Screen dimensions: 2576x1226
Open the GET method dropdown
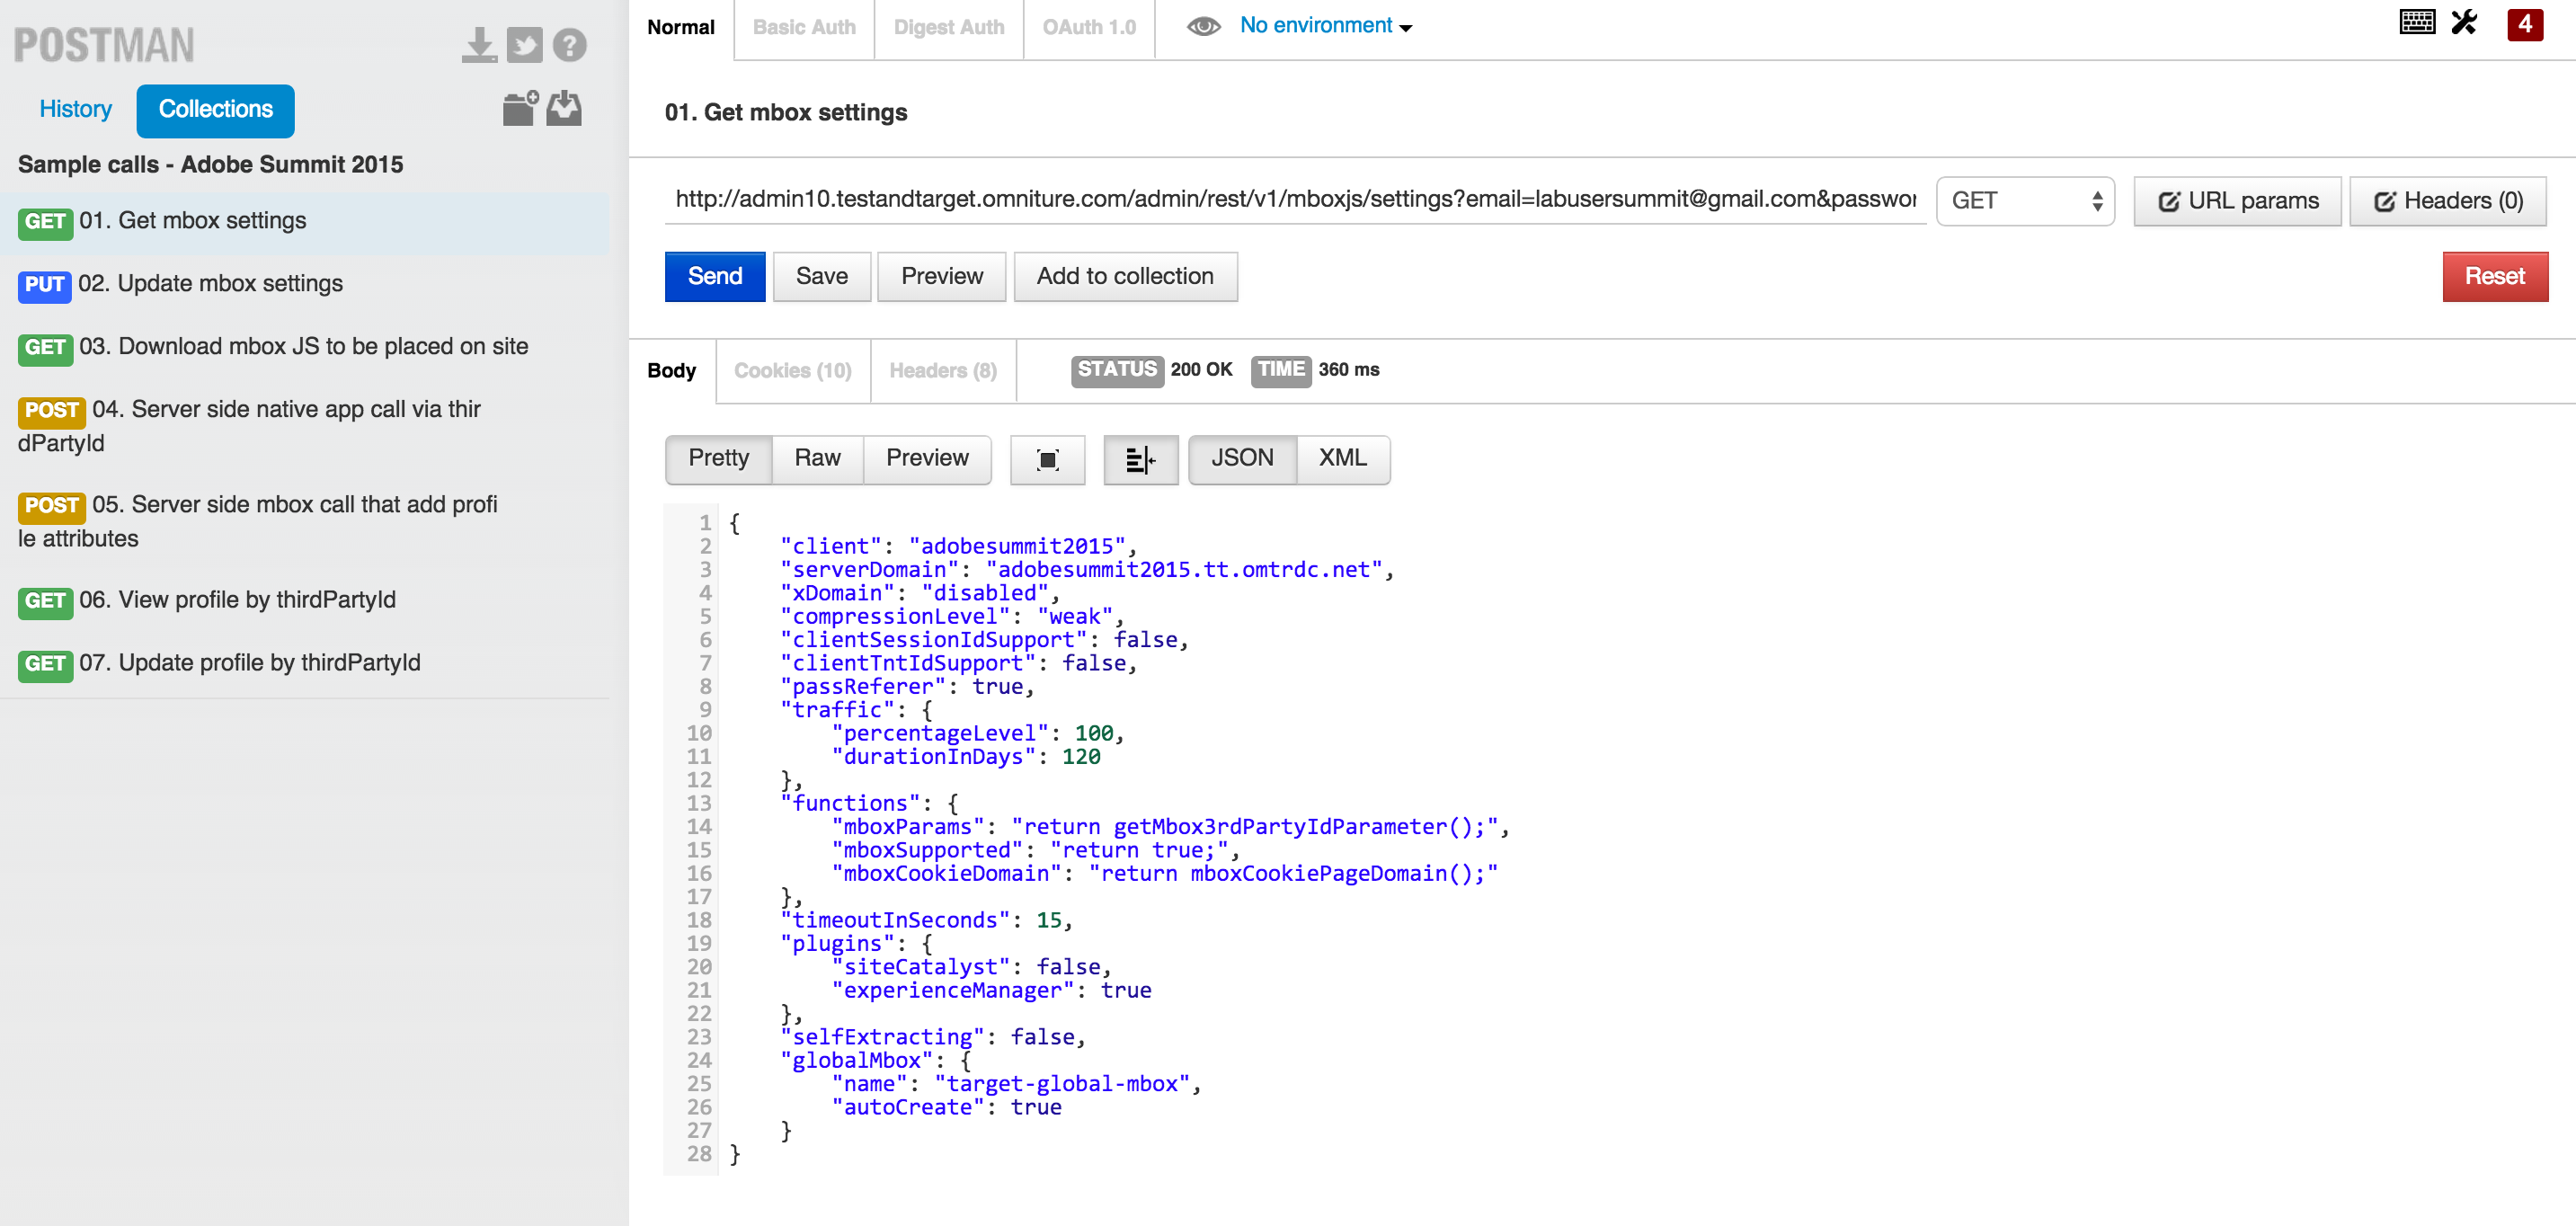coord(2025,201)
